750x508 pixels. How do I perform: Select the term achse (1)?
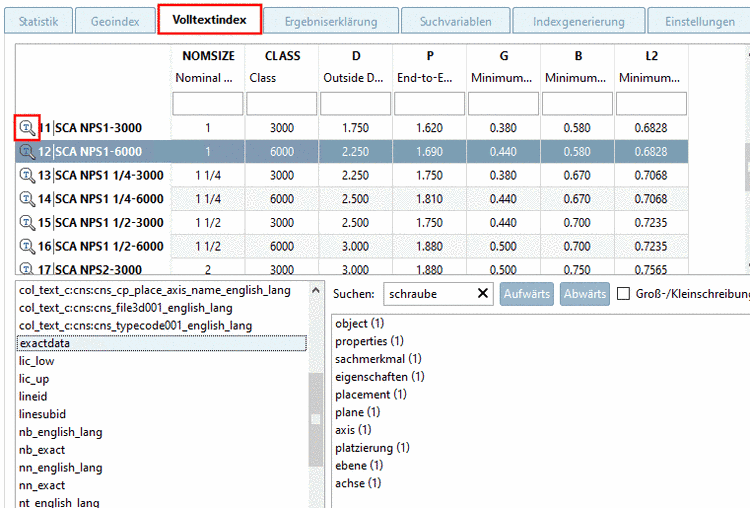click(x=358, y=484)
